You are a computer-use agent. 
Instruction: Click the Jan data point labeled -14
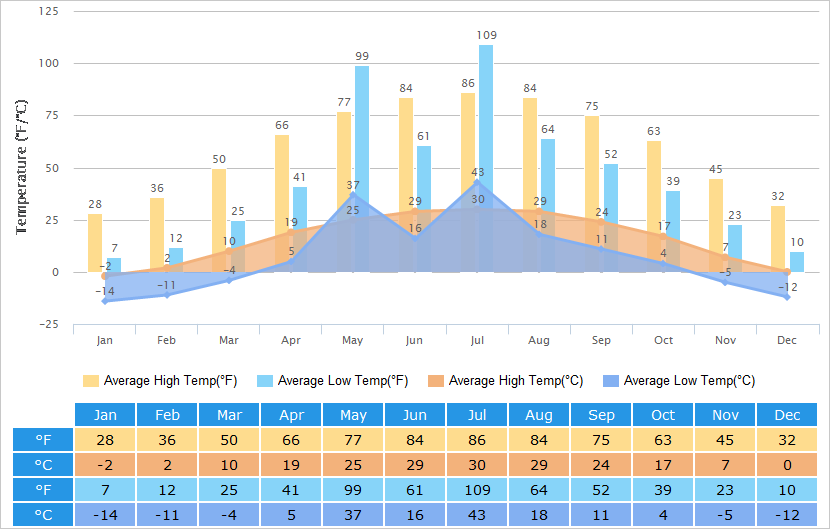coord(105,301)
